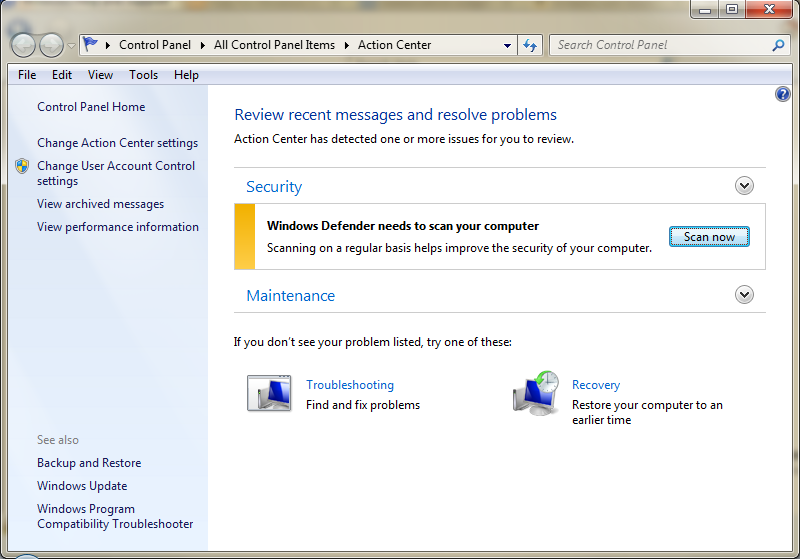Click the Action Center flag icon in address bar
The height and width of the screenshot is (560, 800).
(90, 44)
